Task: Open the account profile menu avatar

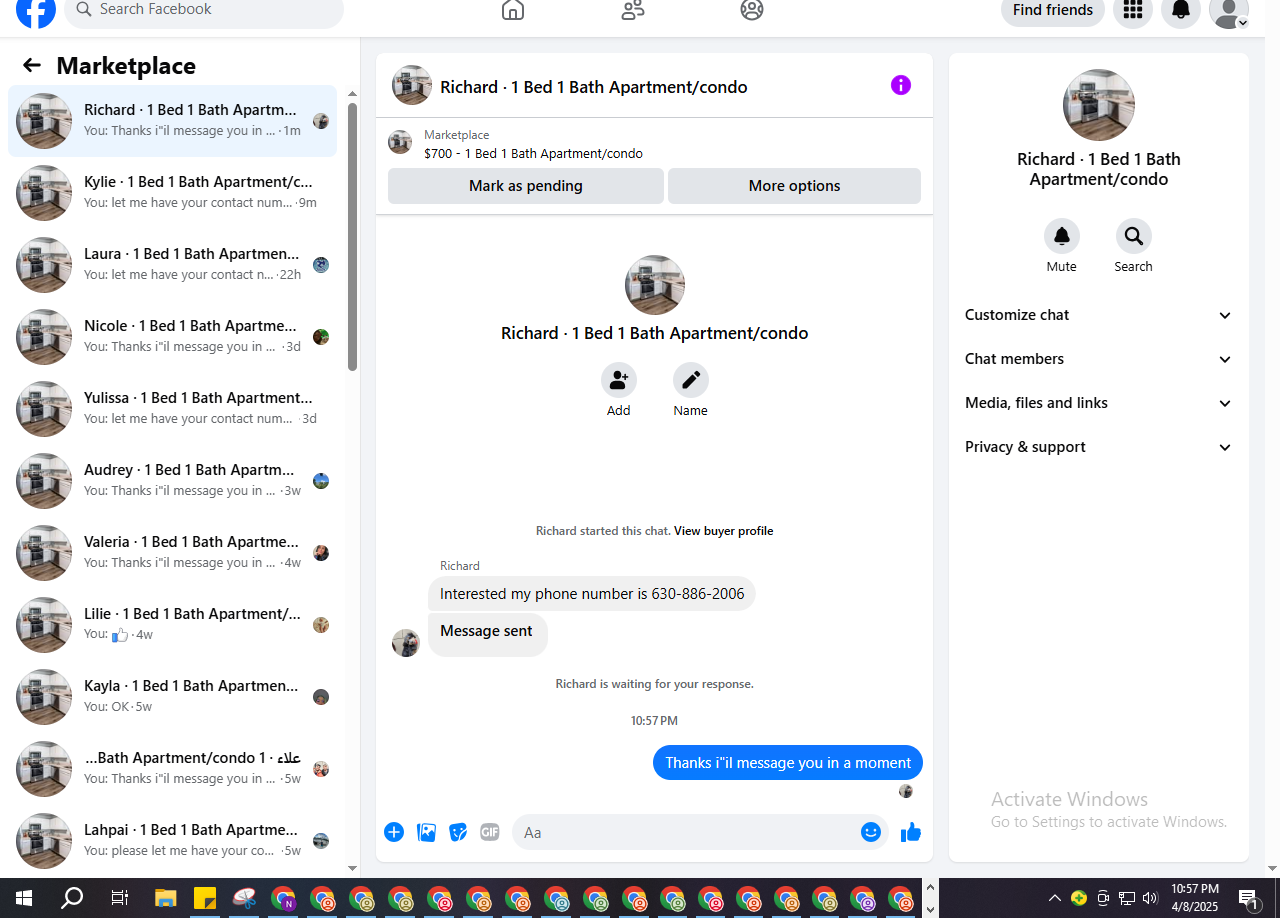Action: (x=1229, y=12)
